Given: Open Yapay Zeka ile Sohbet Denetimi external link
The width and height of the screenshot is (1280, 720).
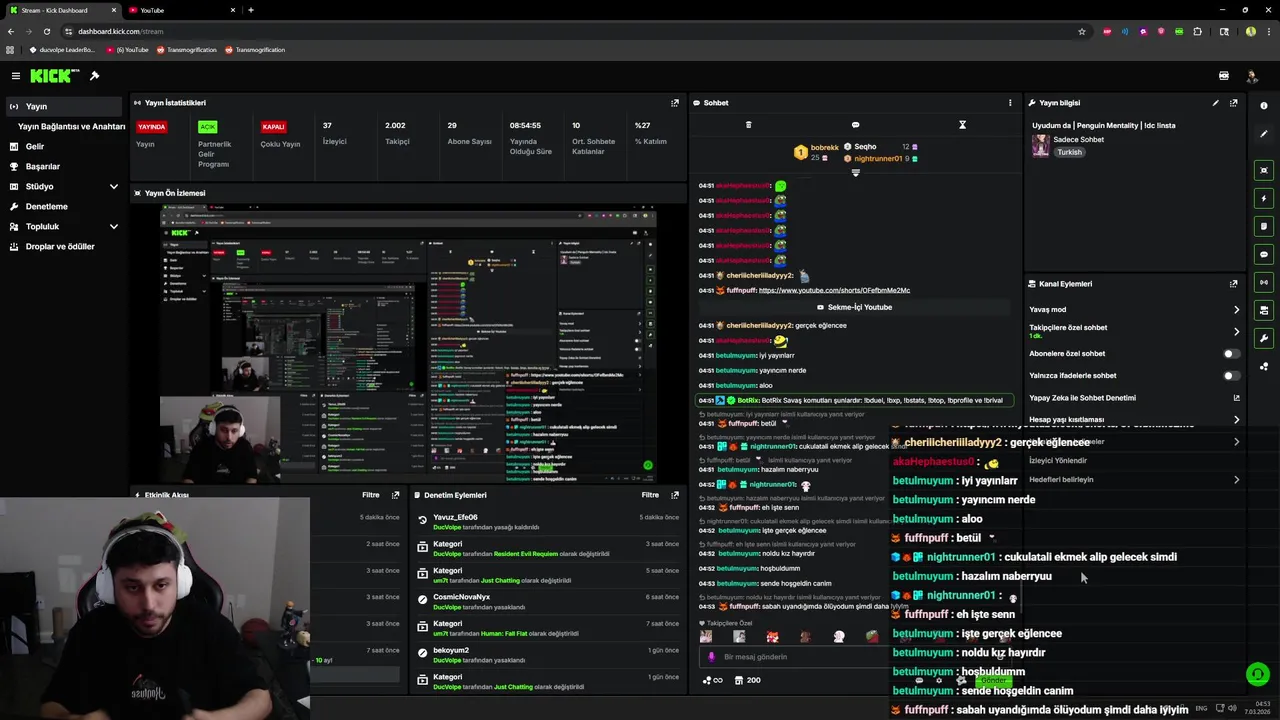Looking at the screenshot, I should 1236,398.
